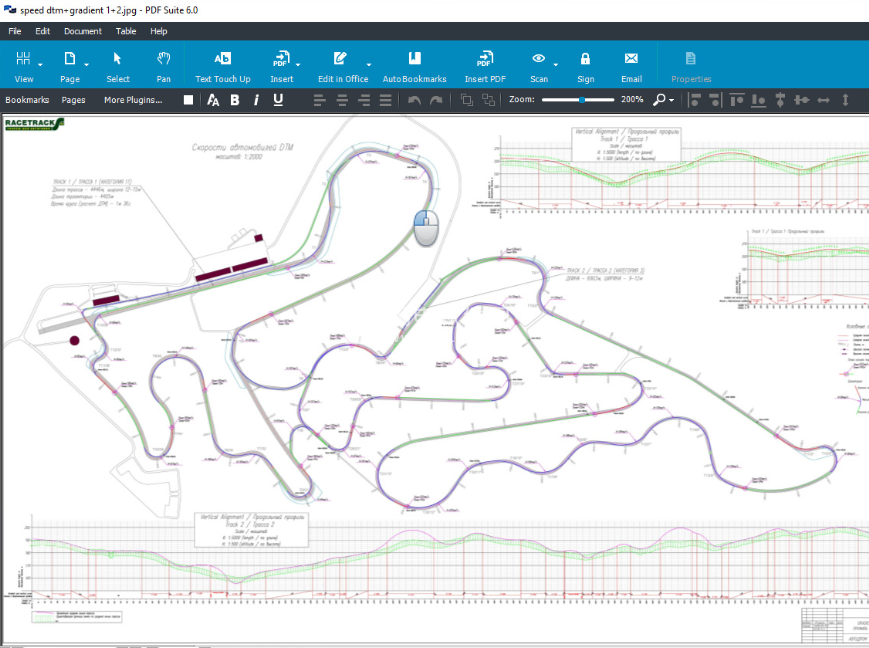Image resolution: width=869 pixels, height=648 pixels.
Task: Align selected objects to right edge
Action: pyautogui.click(x=715, y=100)
